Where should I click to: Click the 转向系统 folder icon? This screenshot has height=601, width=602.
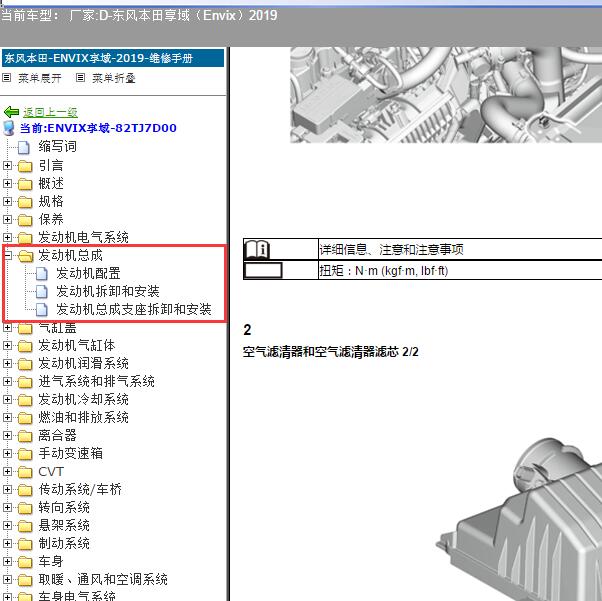(25, 508)
